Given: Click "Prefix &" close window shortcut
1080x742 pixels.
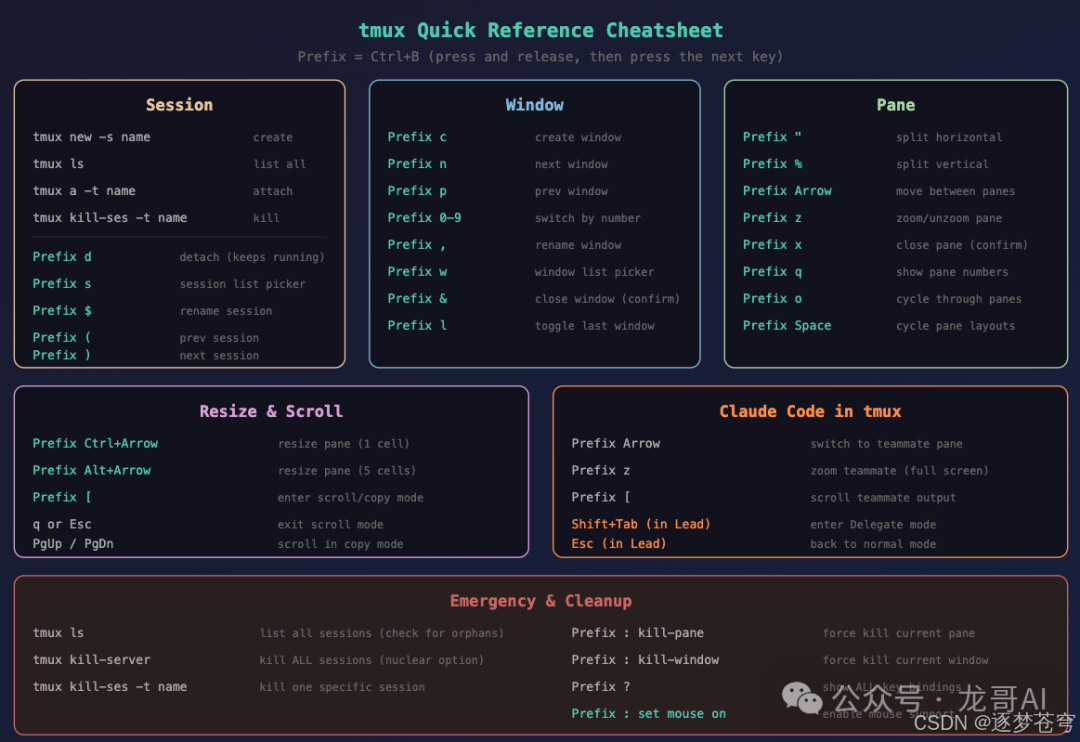Looking at the screenshot, I should click(x=417, y=298).
